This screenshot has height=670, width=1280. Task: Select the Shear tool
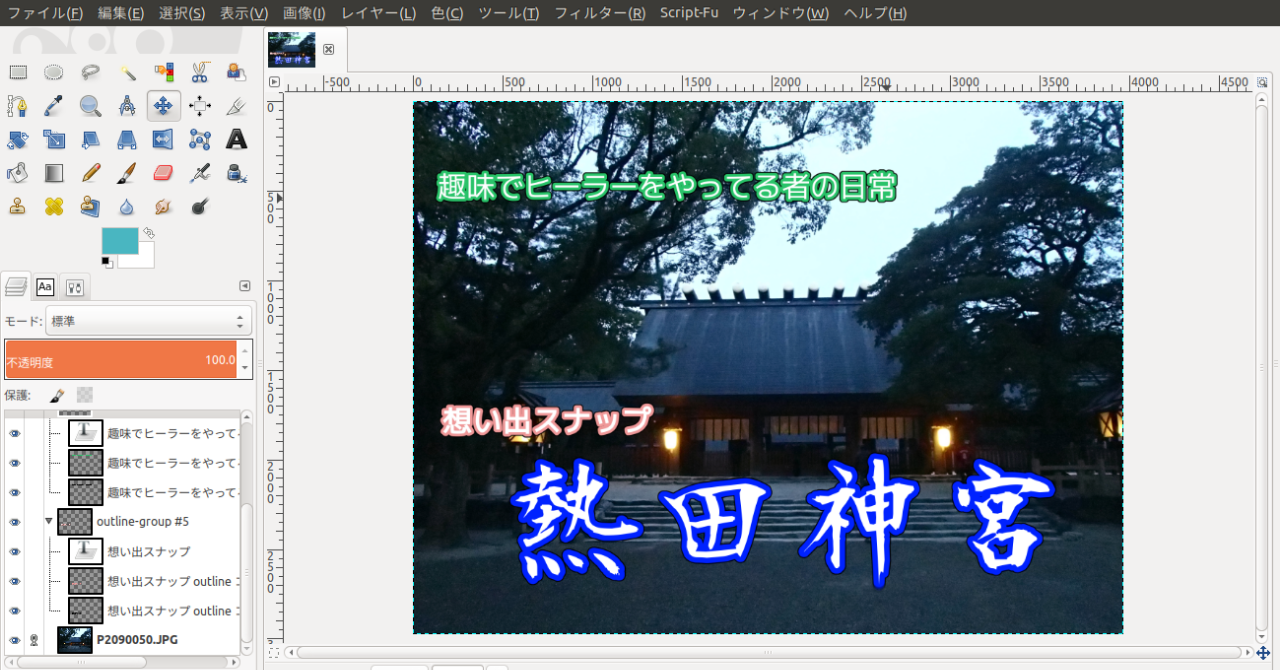(91, 140)
